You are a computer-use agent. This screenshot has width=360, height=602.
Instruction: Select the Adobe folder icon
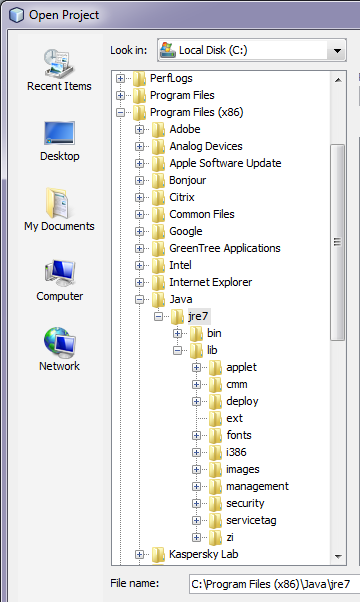click(x=158, y=129)
